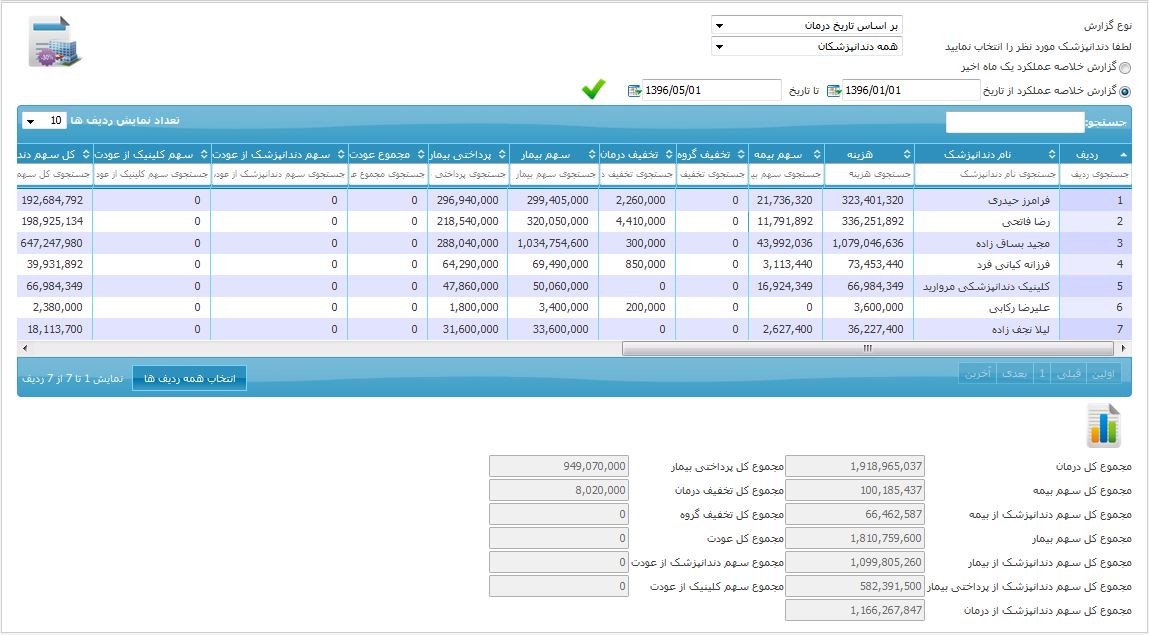Click the main جستجو search field

pos(1014,122)
